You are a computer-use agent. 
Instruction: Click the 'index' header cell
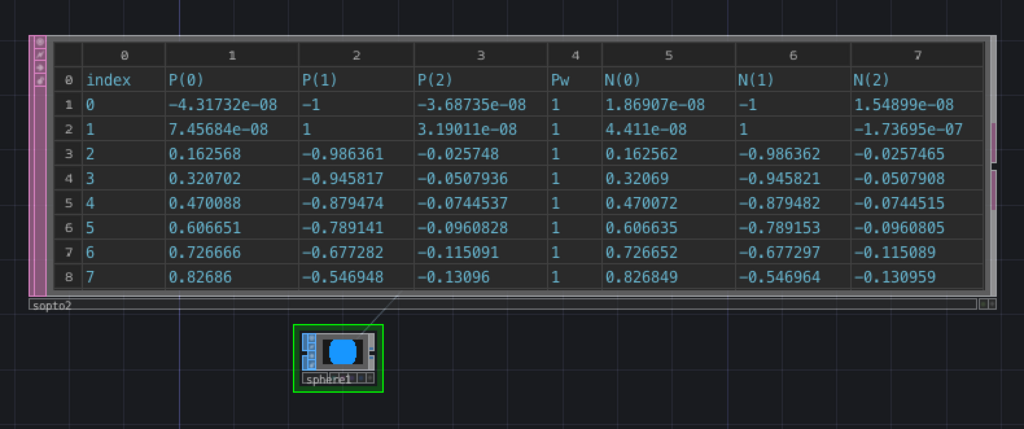[x=124, y=80]
